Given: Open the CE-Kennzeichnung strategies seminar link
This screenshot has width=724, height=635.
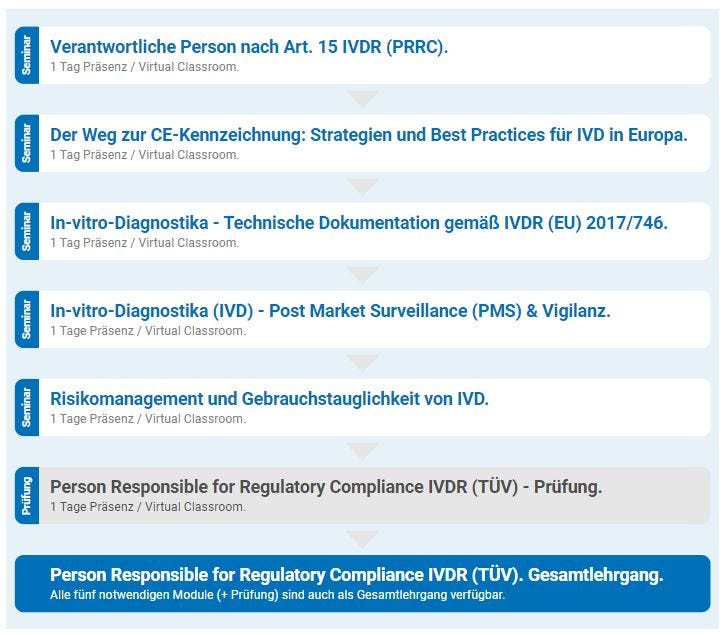Looking at the screenshot, I should (368, 134).
